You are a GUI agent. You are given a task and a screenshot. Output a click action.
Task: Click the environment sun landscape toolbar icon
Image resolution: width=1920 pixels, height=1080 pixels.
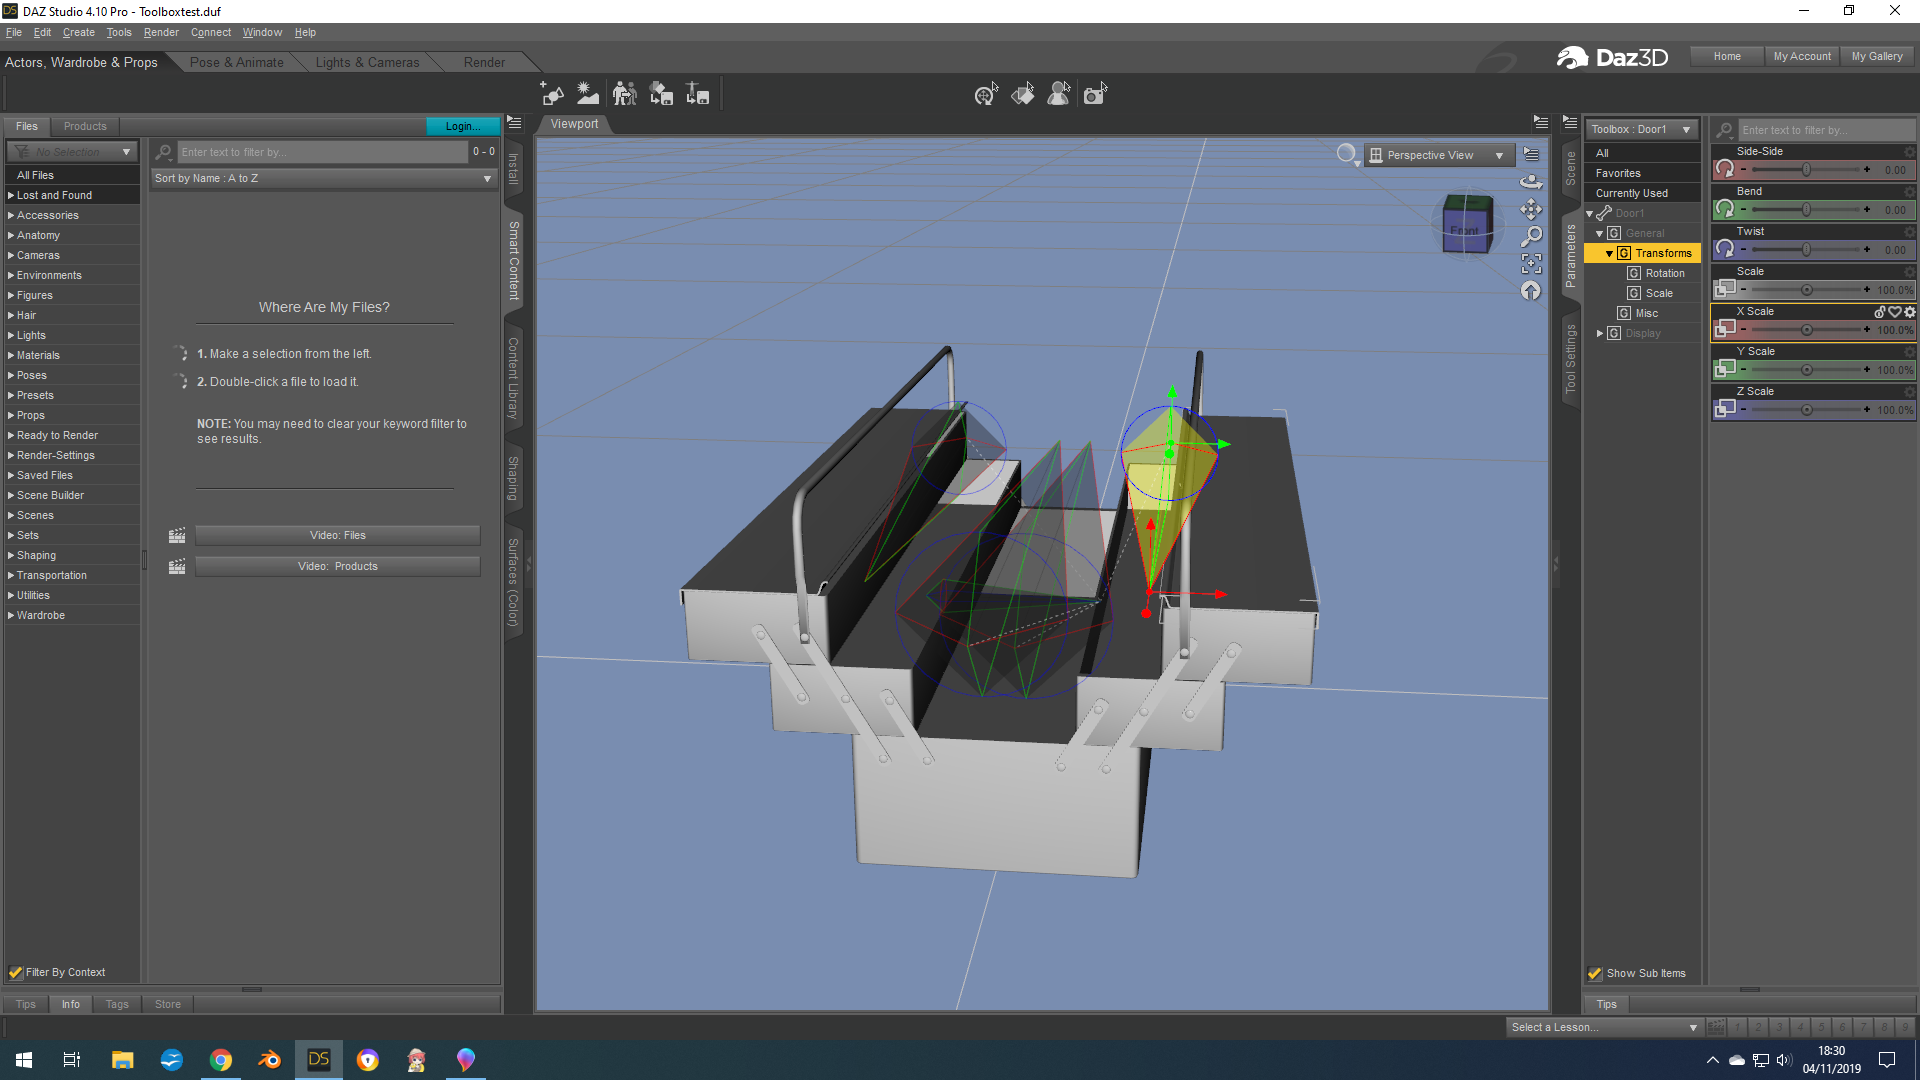588,94
